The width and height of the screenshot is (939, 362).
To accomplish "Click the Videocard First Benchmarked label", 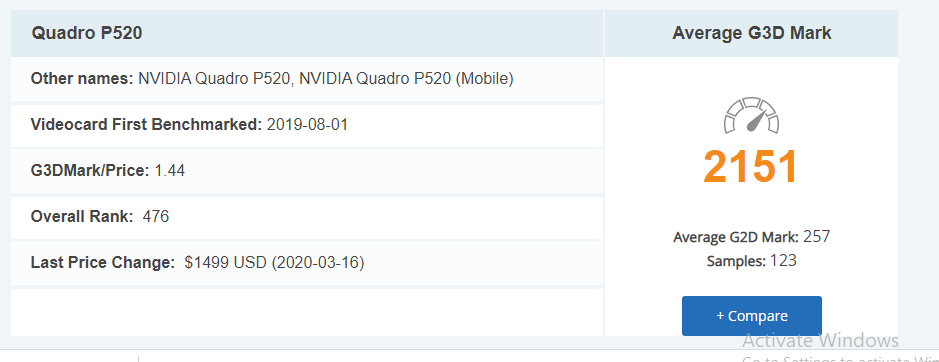I will click(x=147, y=125).
